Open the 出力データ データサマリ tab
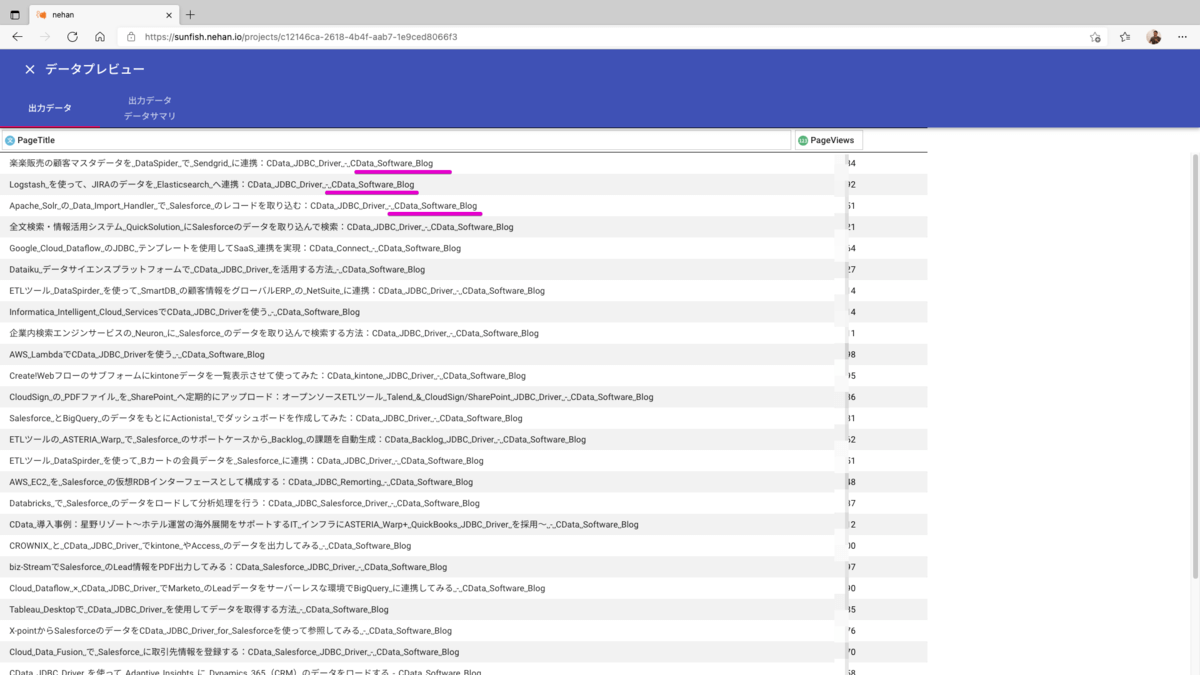The height and width of the screenshot is (675, 1200). pyautogui.click(x=150, y=108)
